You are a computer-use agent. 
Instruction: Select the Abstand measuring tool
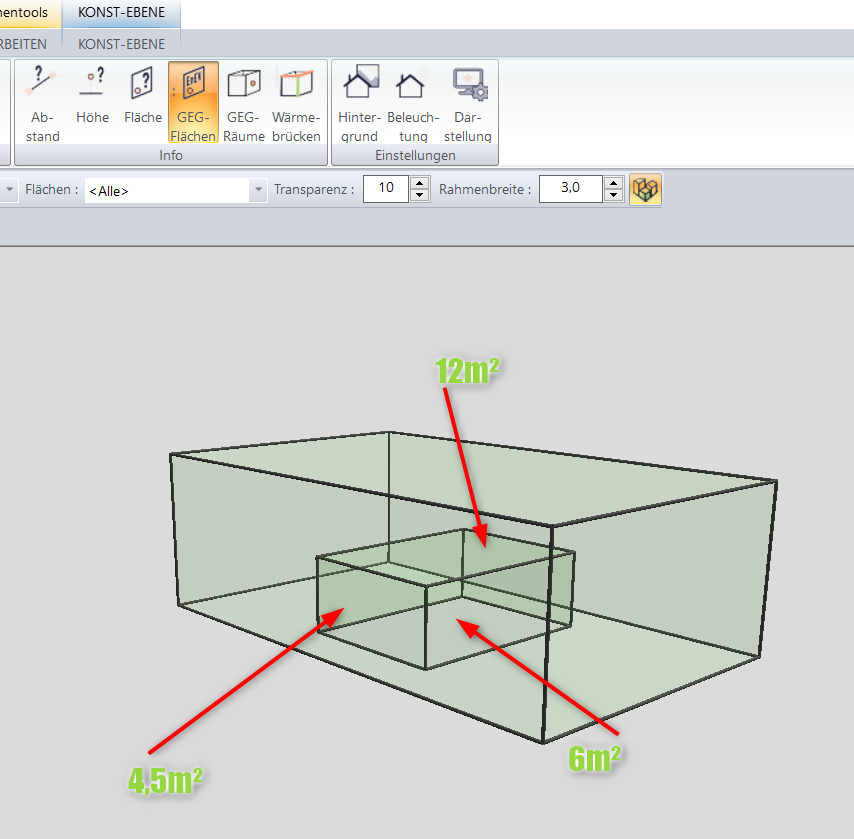tap(44, 102)
